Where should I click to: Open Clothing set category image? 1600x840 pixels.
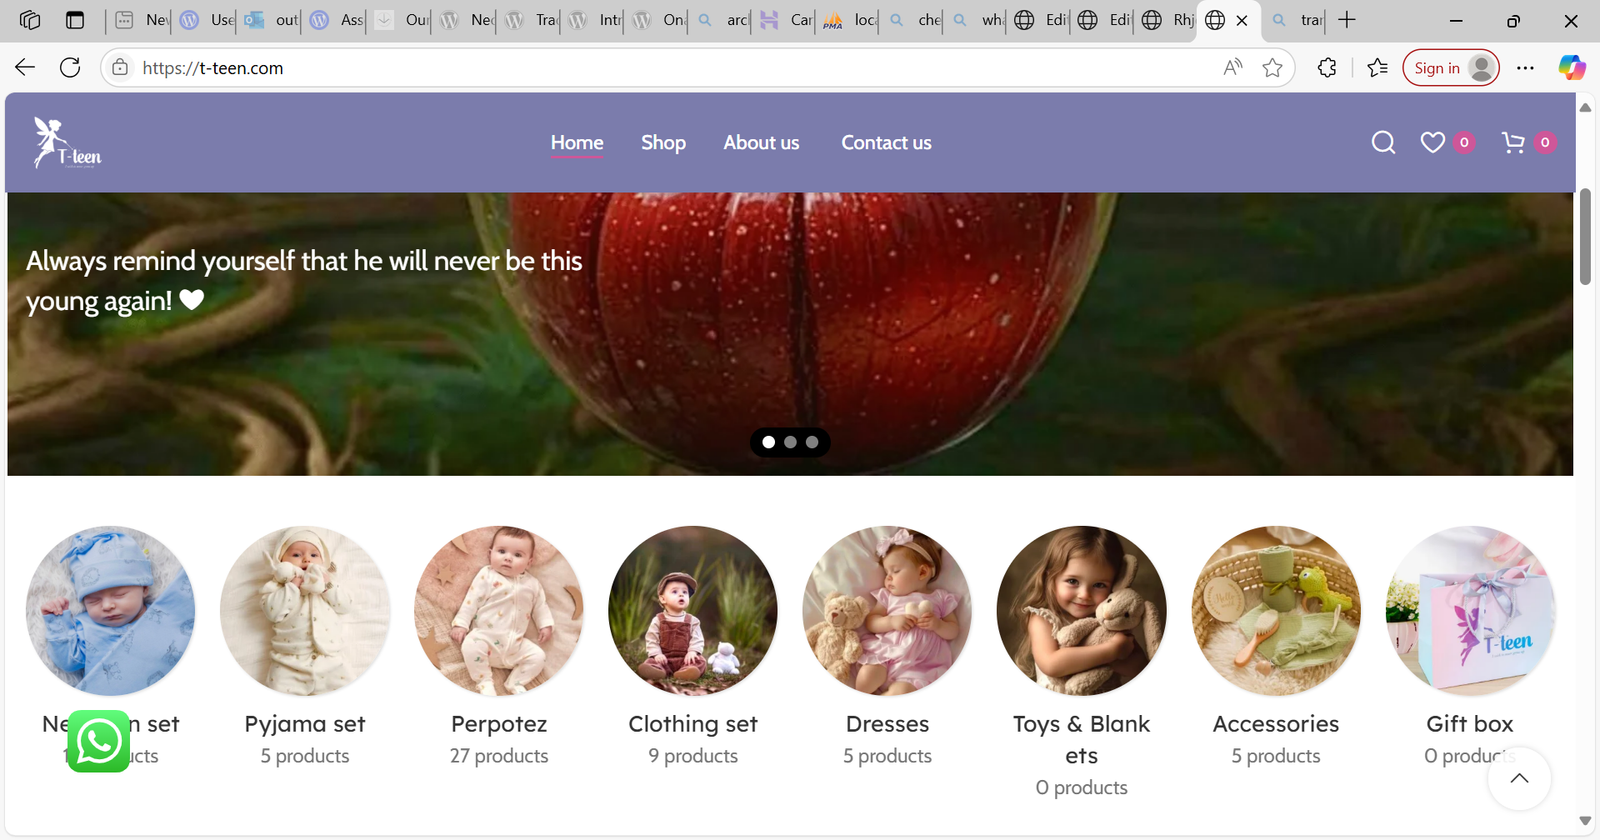coord(693,611)
